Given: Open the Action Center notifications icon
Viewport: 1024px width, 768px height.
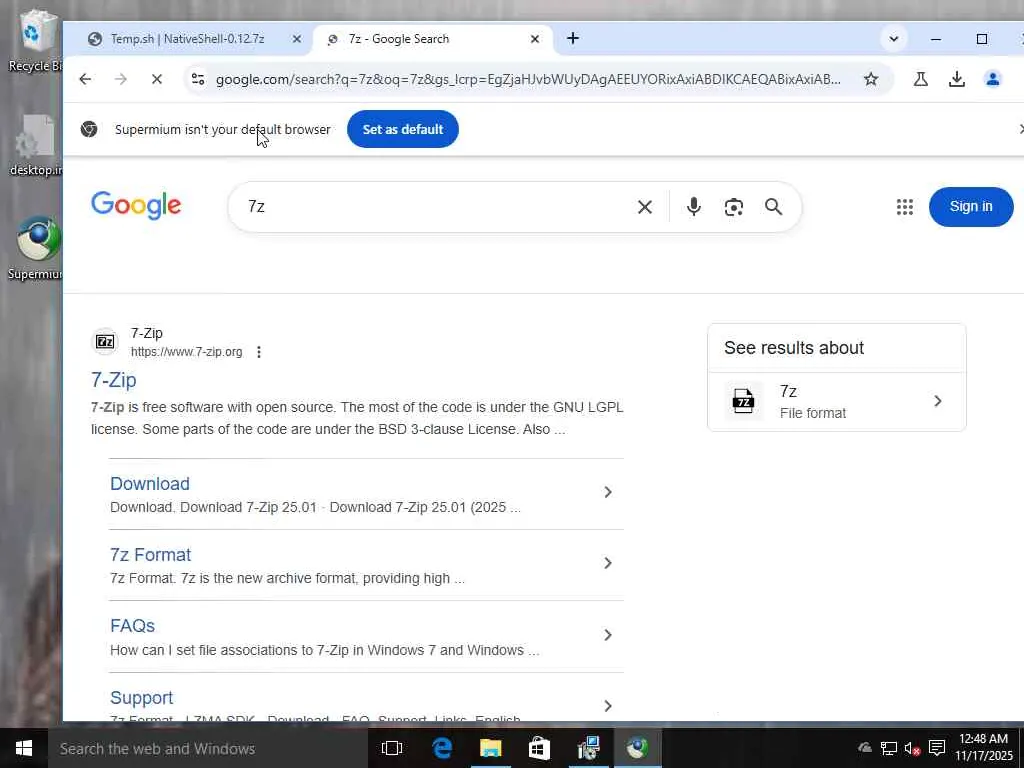Looking at the screenshot, I should (937, 748).
